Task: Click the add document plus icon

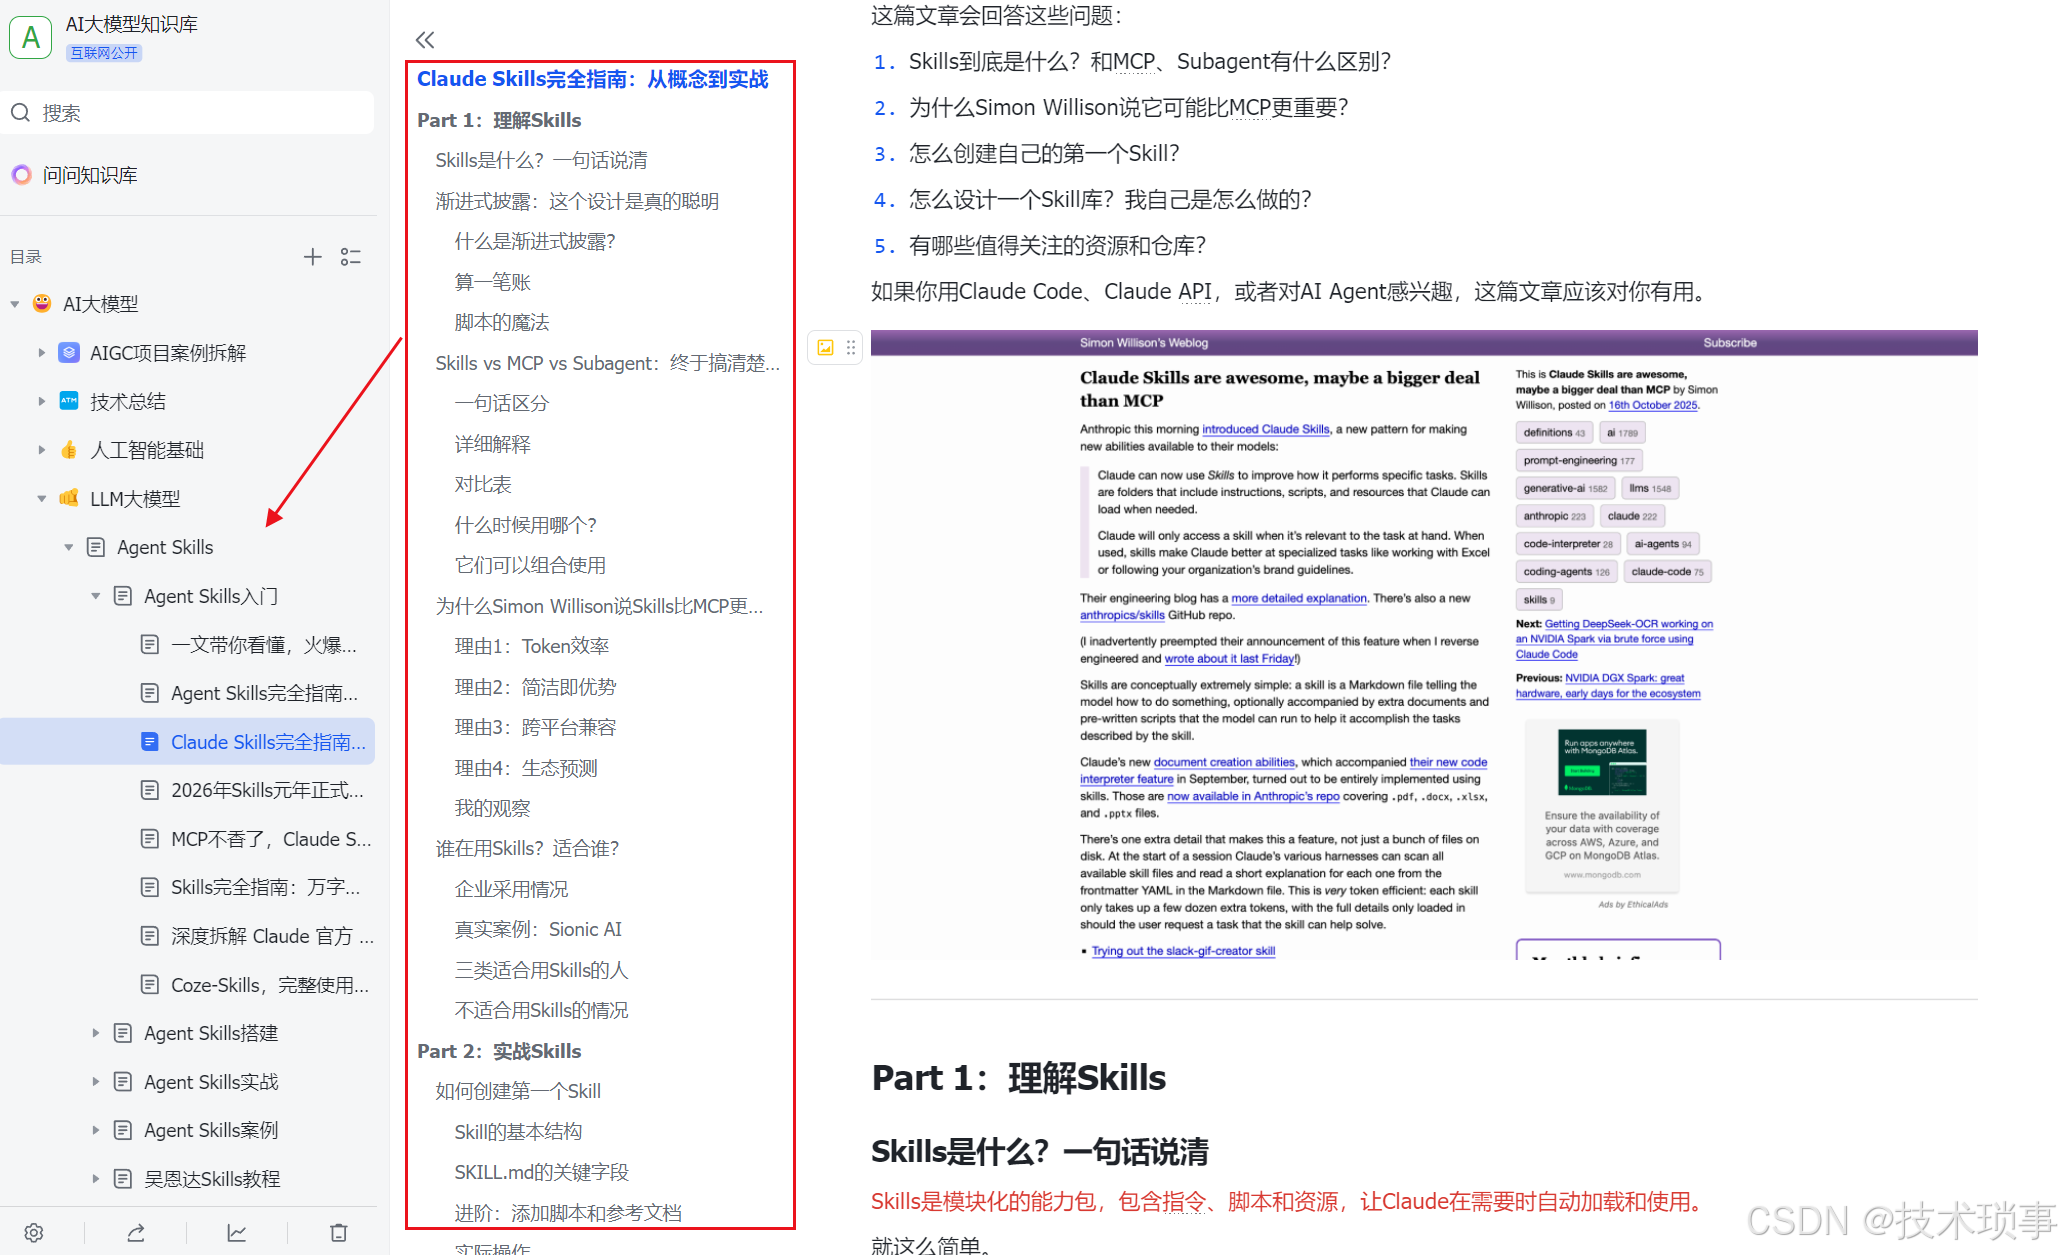Action: (x=313, y=257)
